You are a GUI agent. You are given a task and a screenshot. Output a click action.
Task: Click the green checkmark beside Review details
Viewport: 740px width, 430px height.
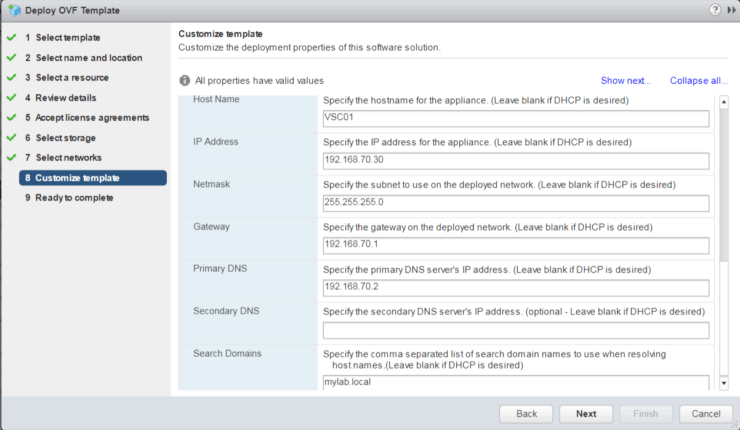[10, 98]
